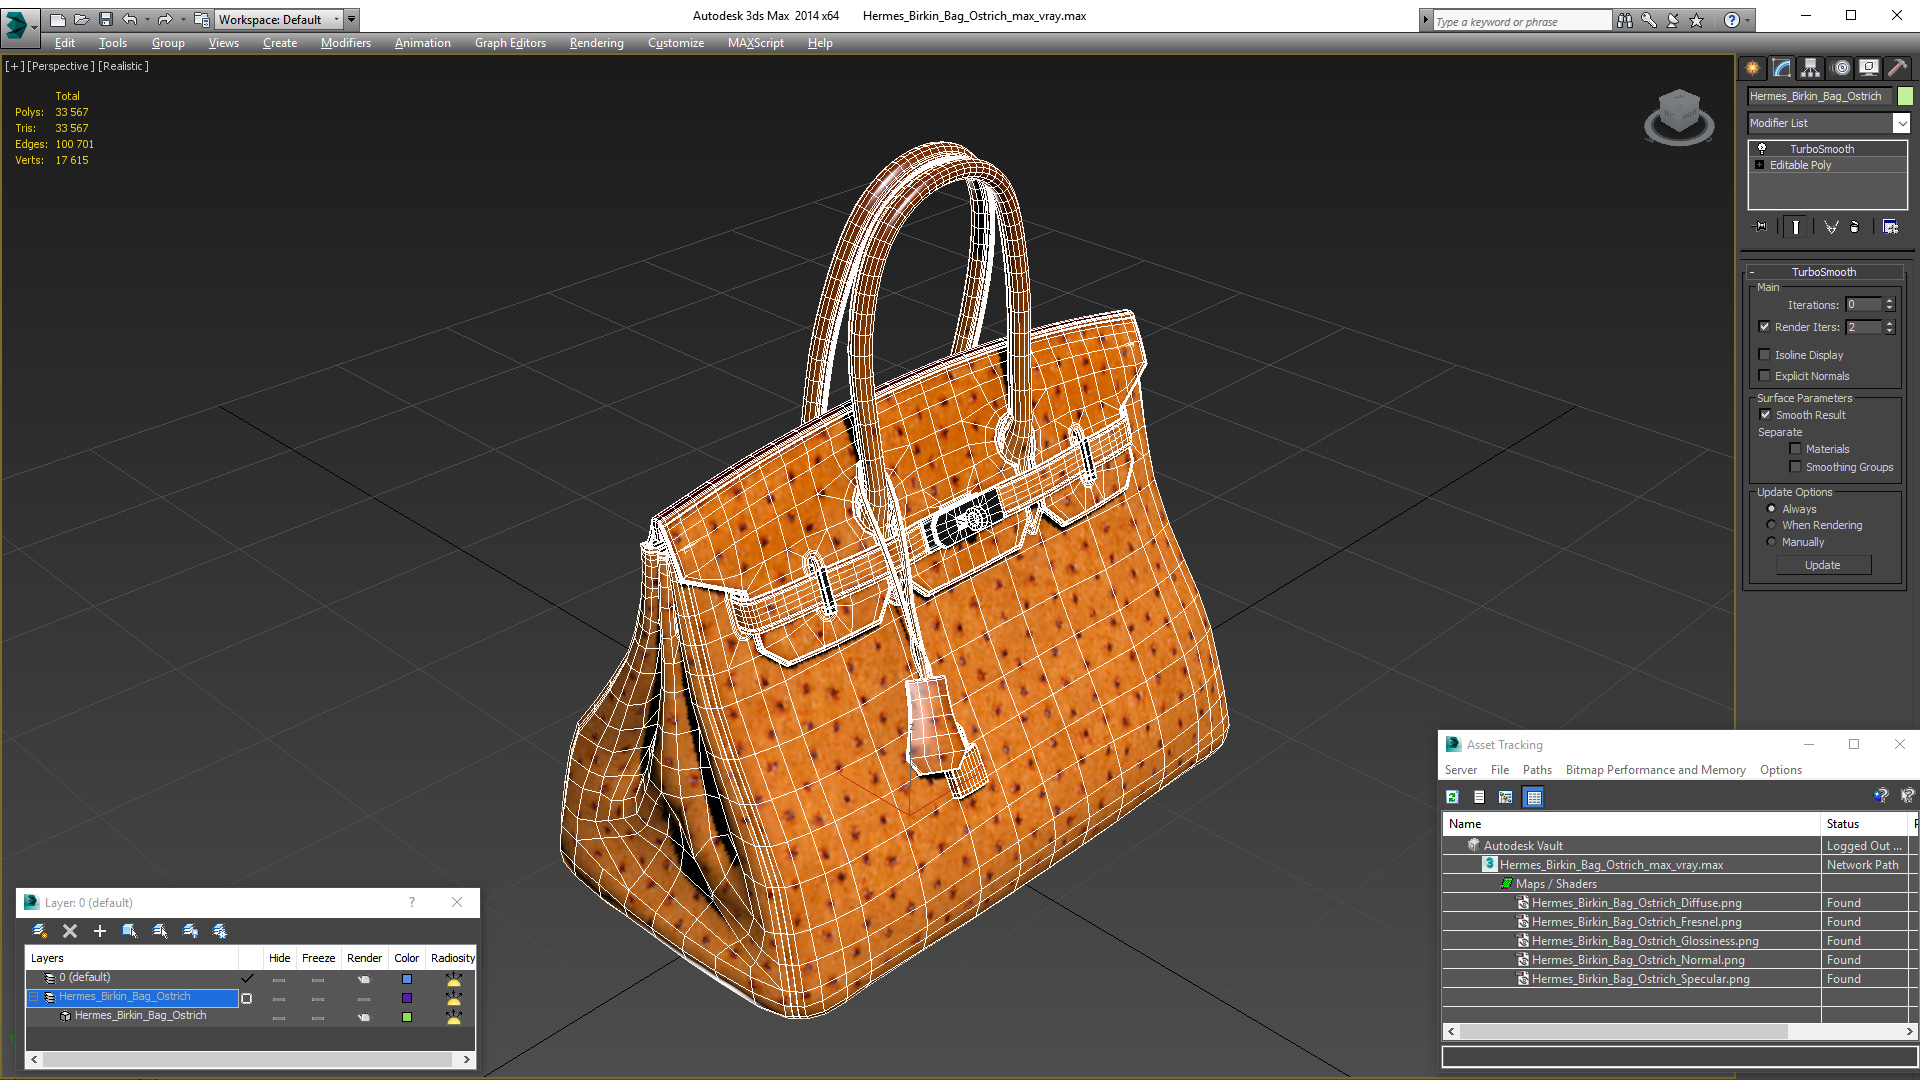1920x1080 pixels.
Task: Open the quick access toolbar customize dropdown
Action: 351,19
